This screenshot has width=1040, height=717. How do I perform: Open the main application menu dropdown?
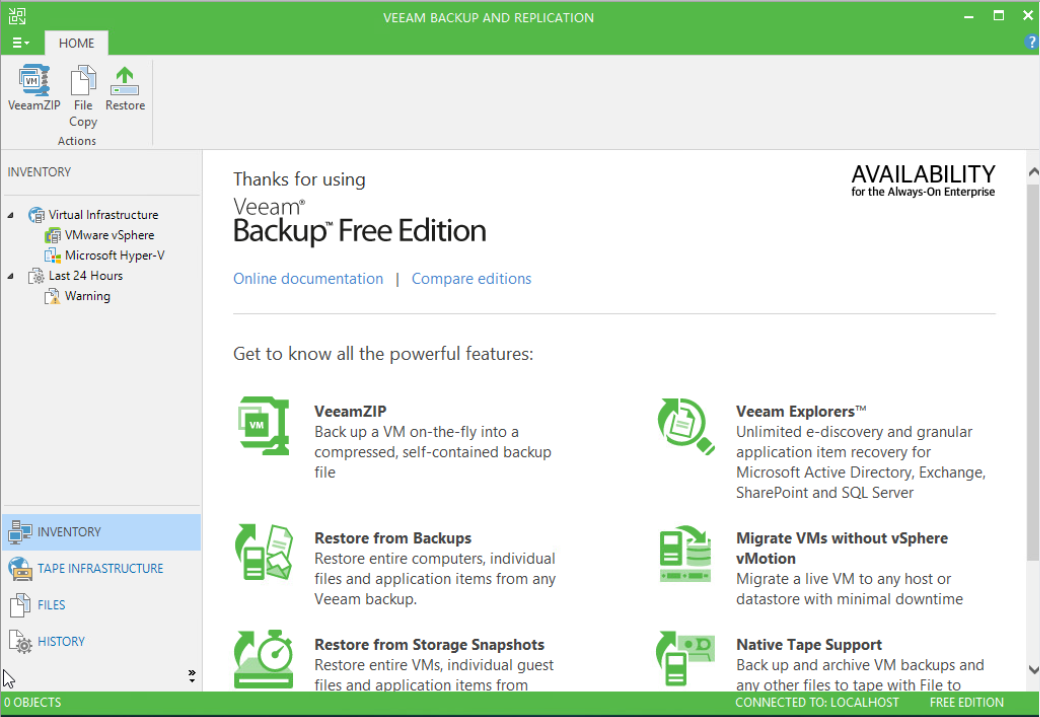[21, 43]
